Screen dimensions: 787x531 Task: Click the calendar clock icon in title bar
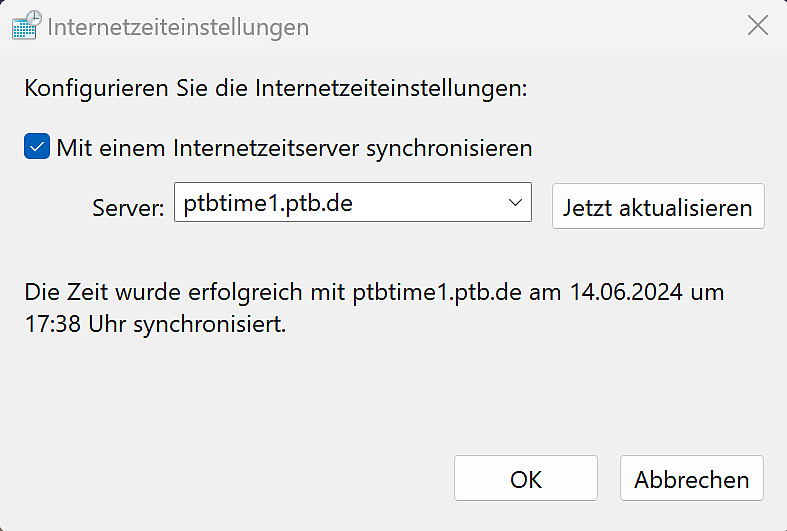[x=26, y=25]
